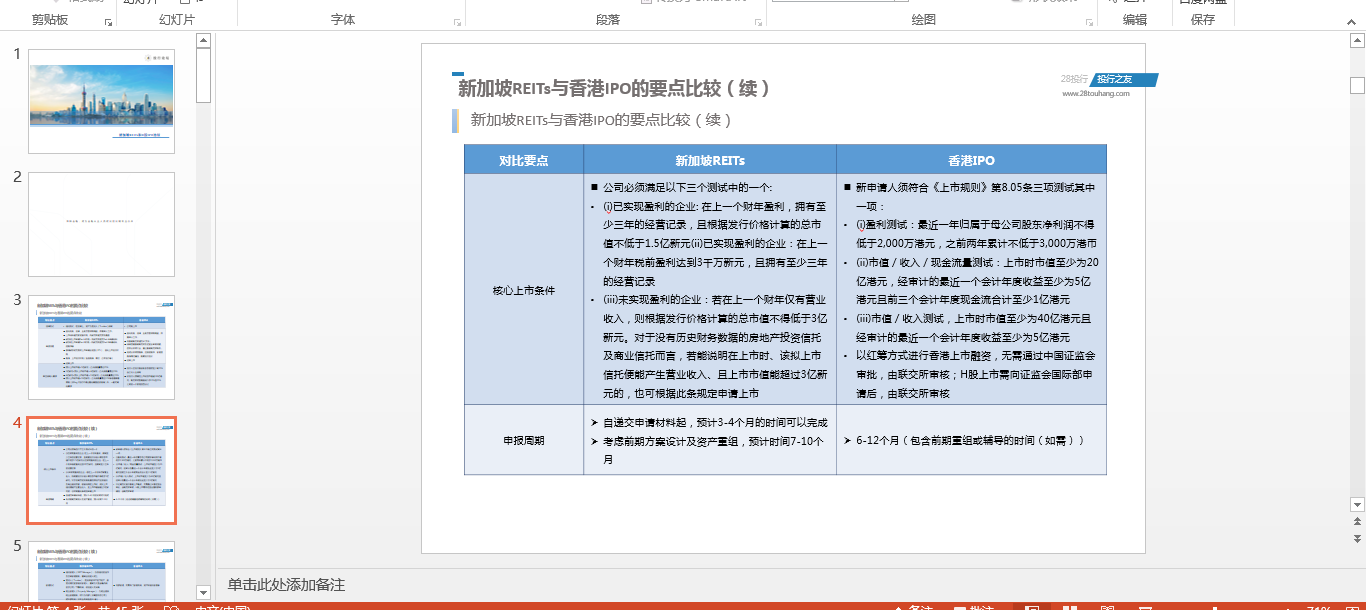Select the '新加坡REITs' table header cell
The height and width of the screenshot is (610, 1366).
(710, 160)
